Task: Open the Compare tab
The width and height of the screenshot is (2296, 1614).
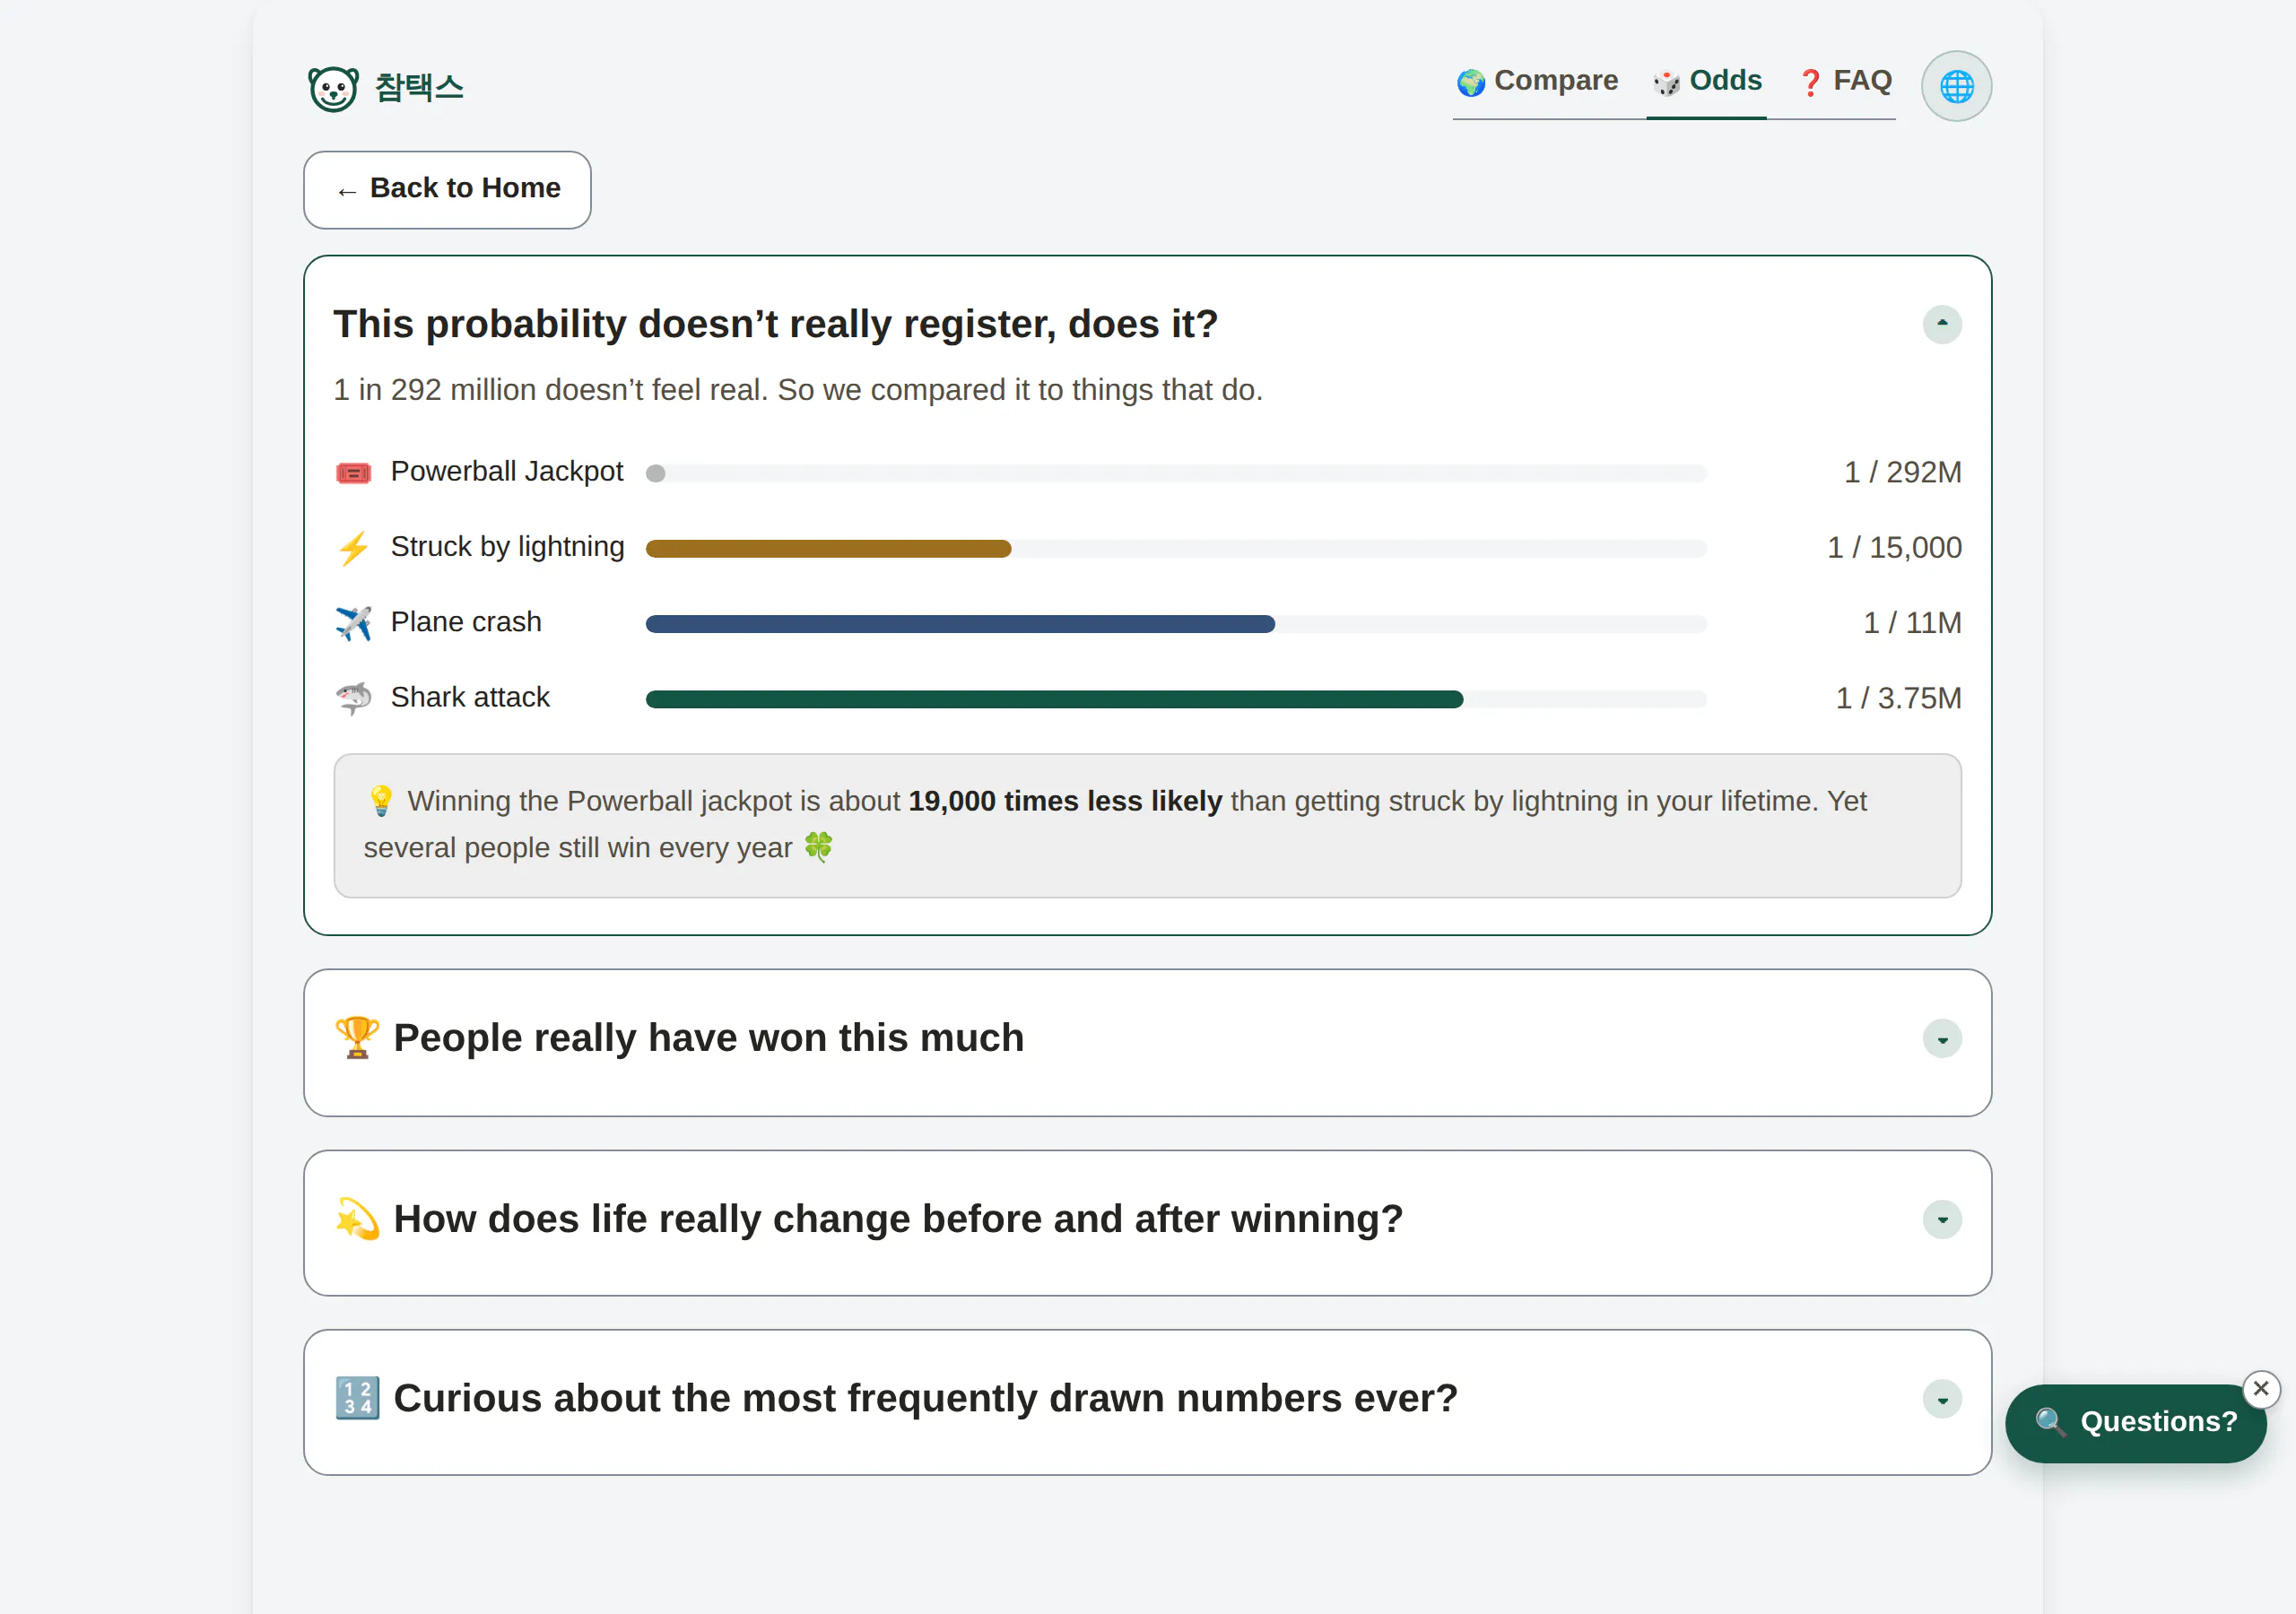Action: [x=1537, y=81]
